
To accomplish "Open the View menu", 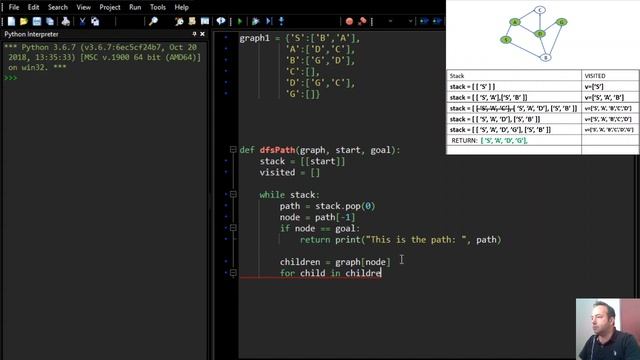I will (84, 7).
